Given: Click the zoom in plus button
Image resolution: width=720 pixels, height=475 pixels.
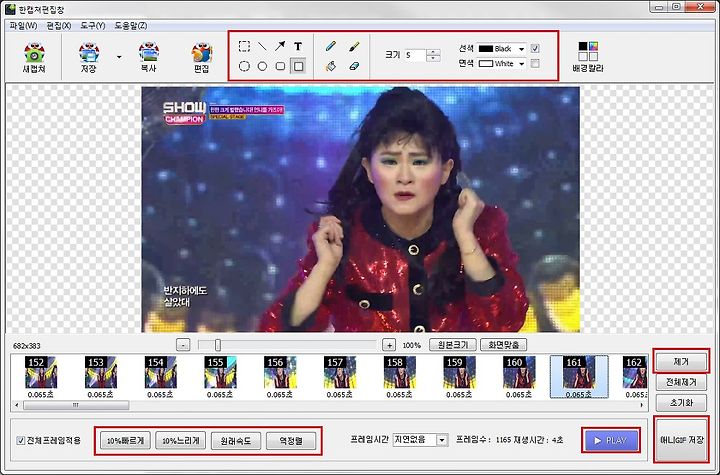Looking at the screenshot, I should point(389,345).
